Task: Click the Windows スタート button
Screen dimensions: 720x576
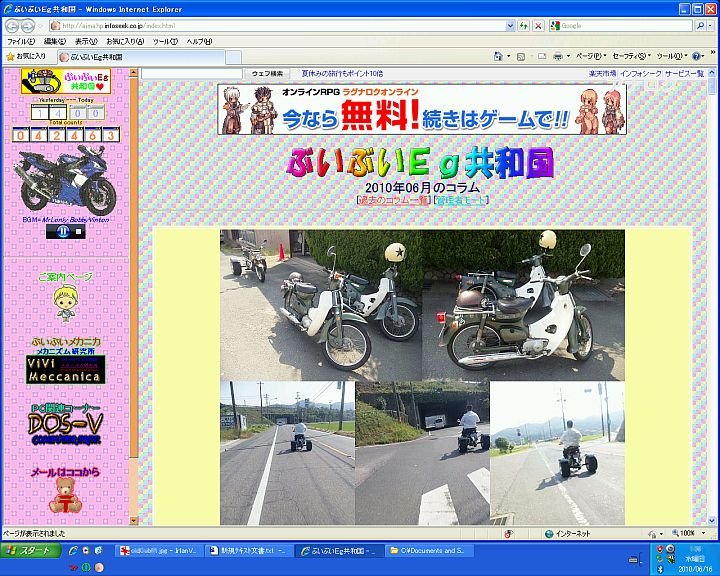Action: tap(31, 550)
